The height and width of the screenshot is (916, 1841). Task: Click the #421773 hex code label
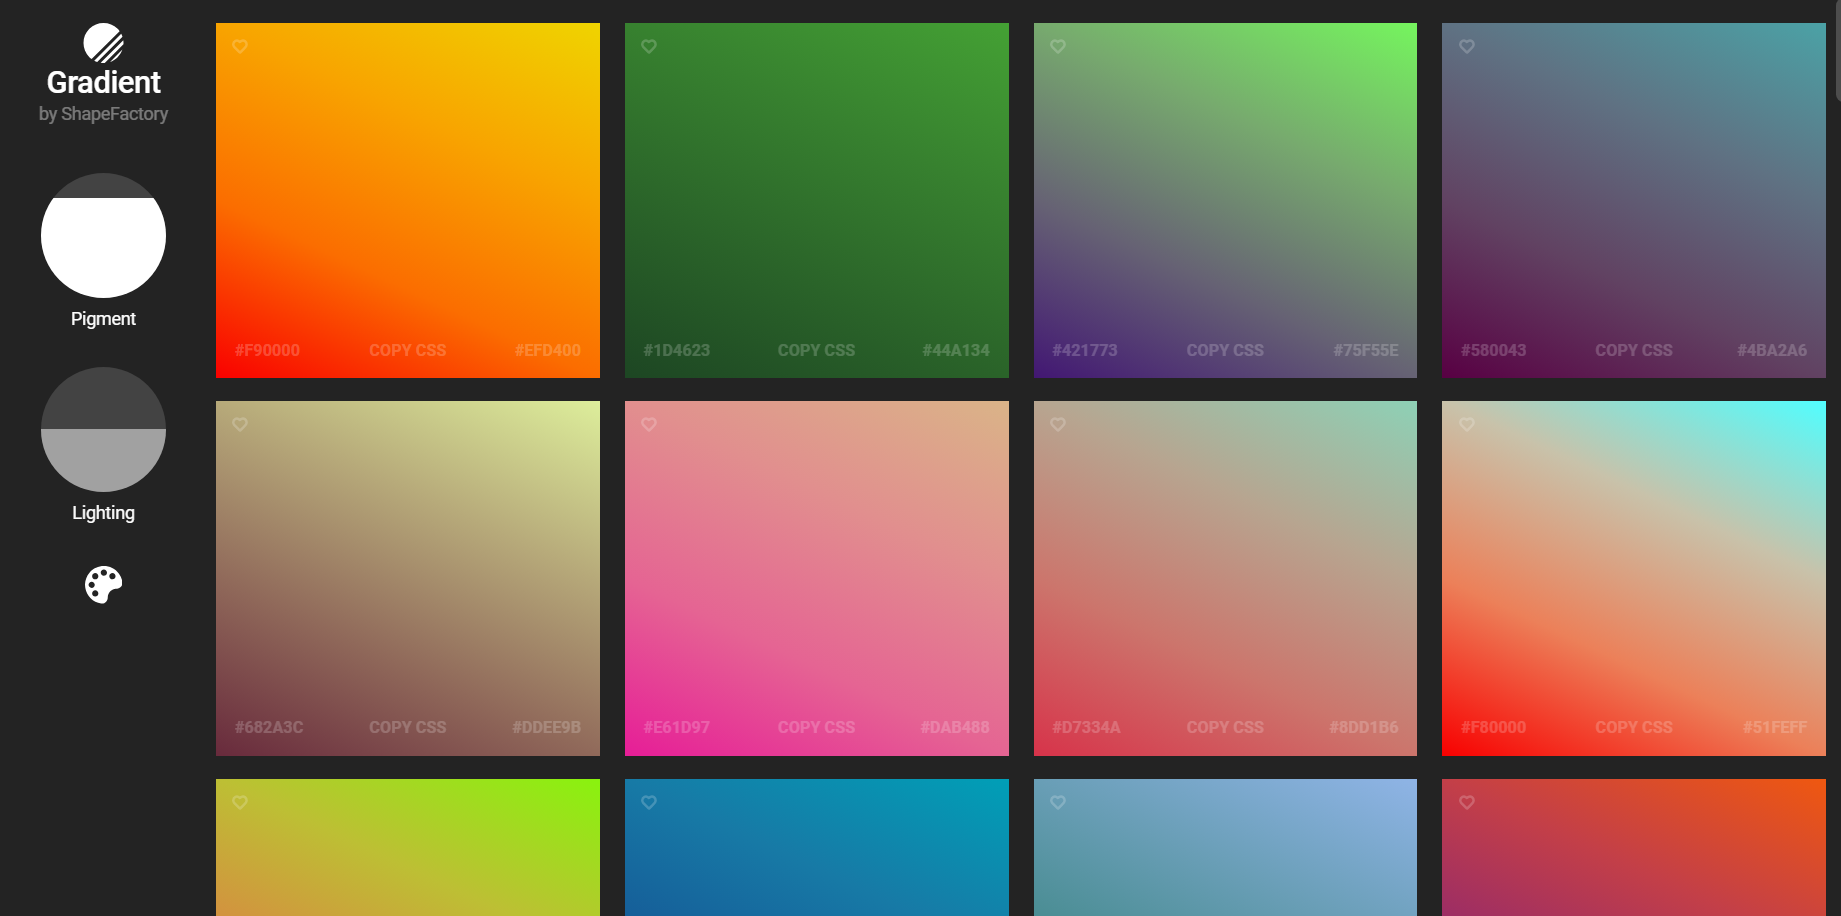(1085, 350)
